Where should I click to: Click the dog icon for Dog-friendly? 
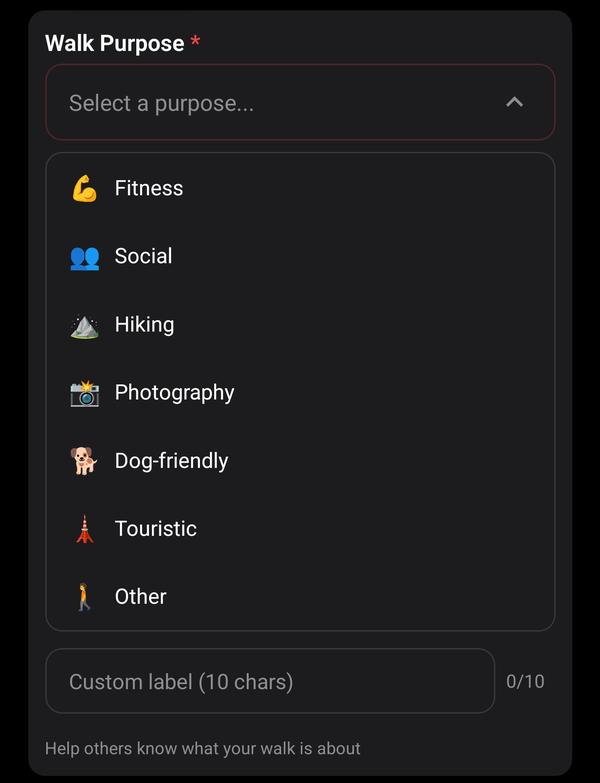(x=84, y=461)
